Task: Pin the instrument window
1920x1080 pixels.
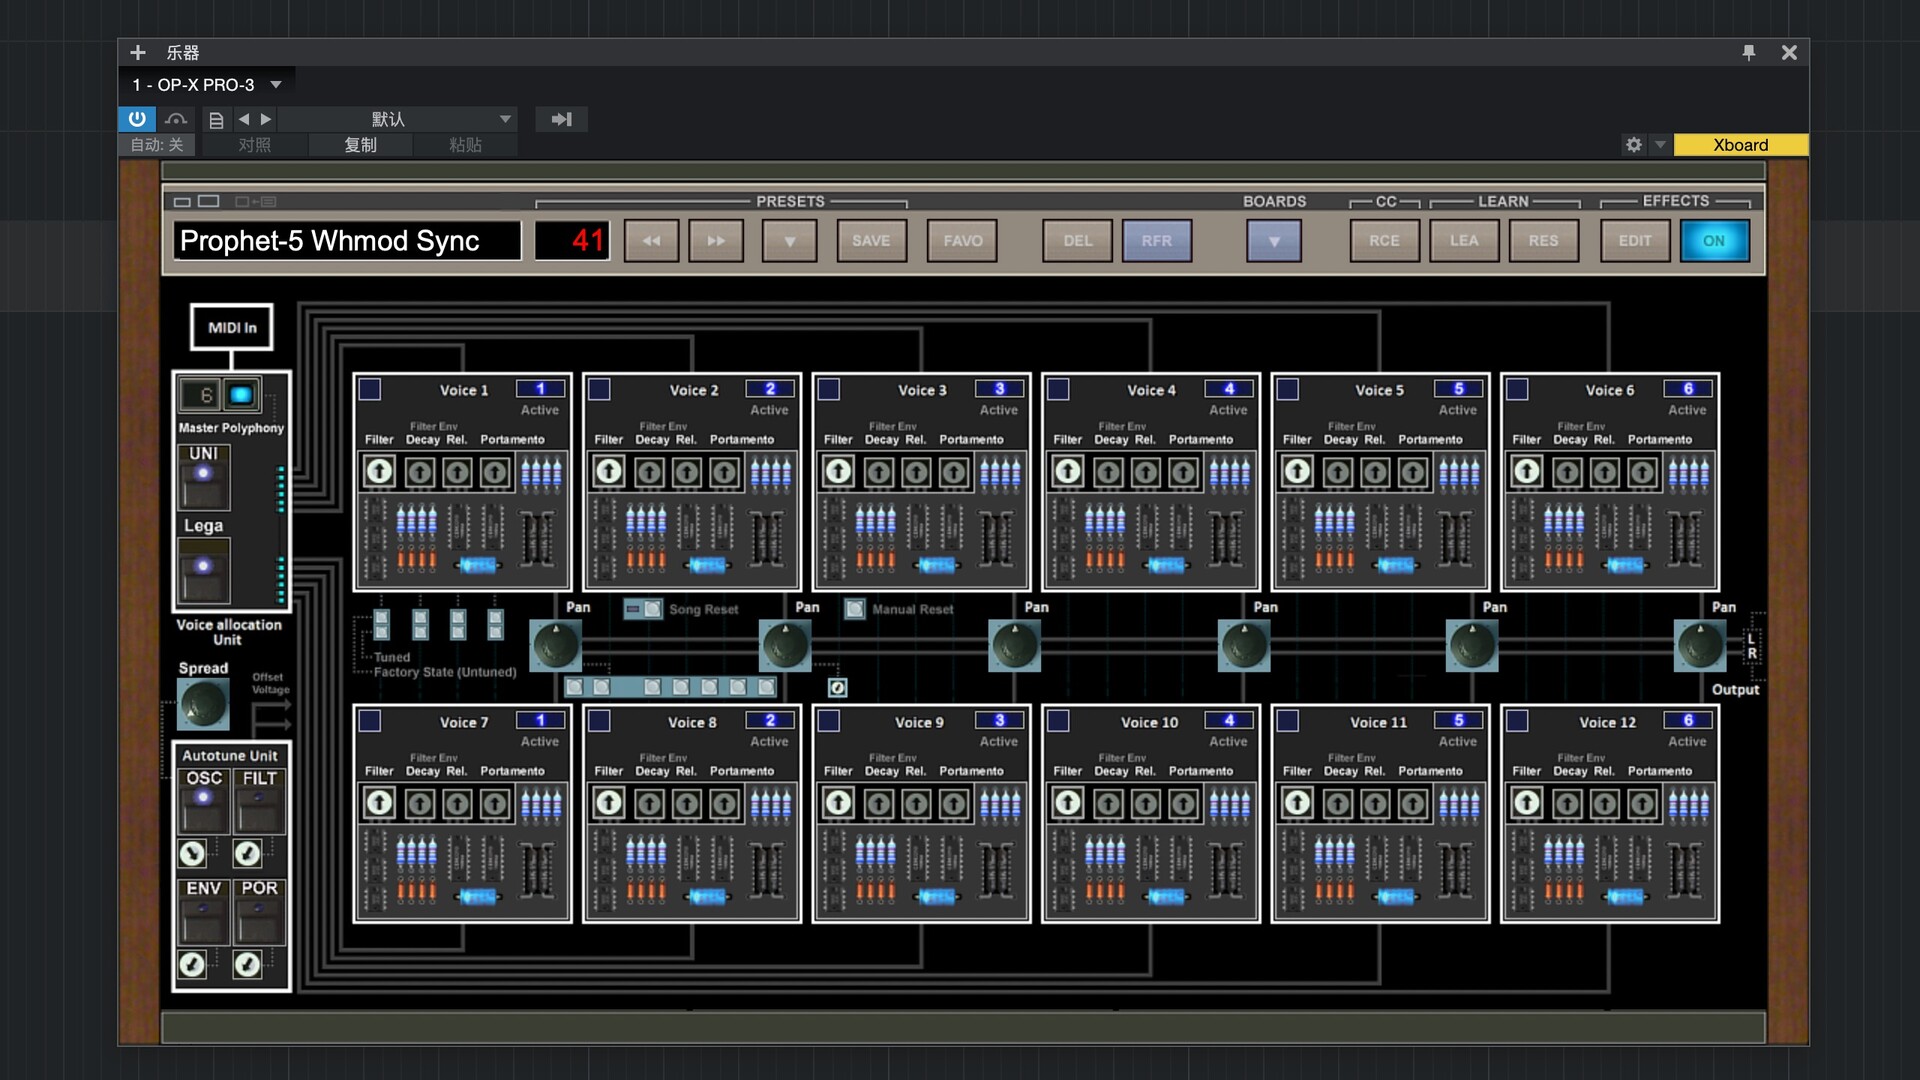Action: tap(1748, 52)
